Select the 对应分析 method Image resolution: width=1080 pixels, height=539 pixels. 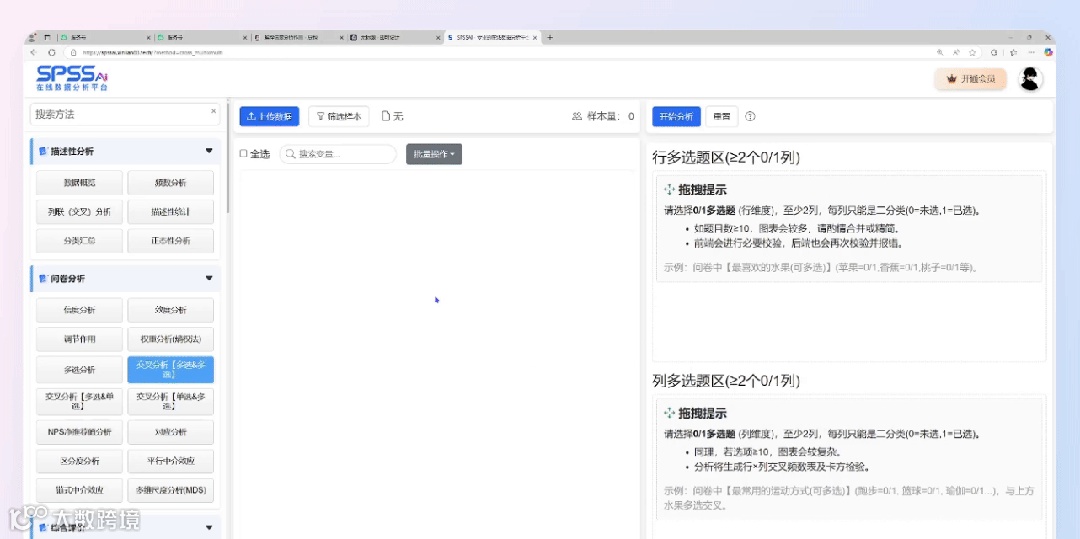[x=170, y=432]
